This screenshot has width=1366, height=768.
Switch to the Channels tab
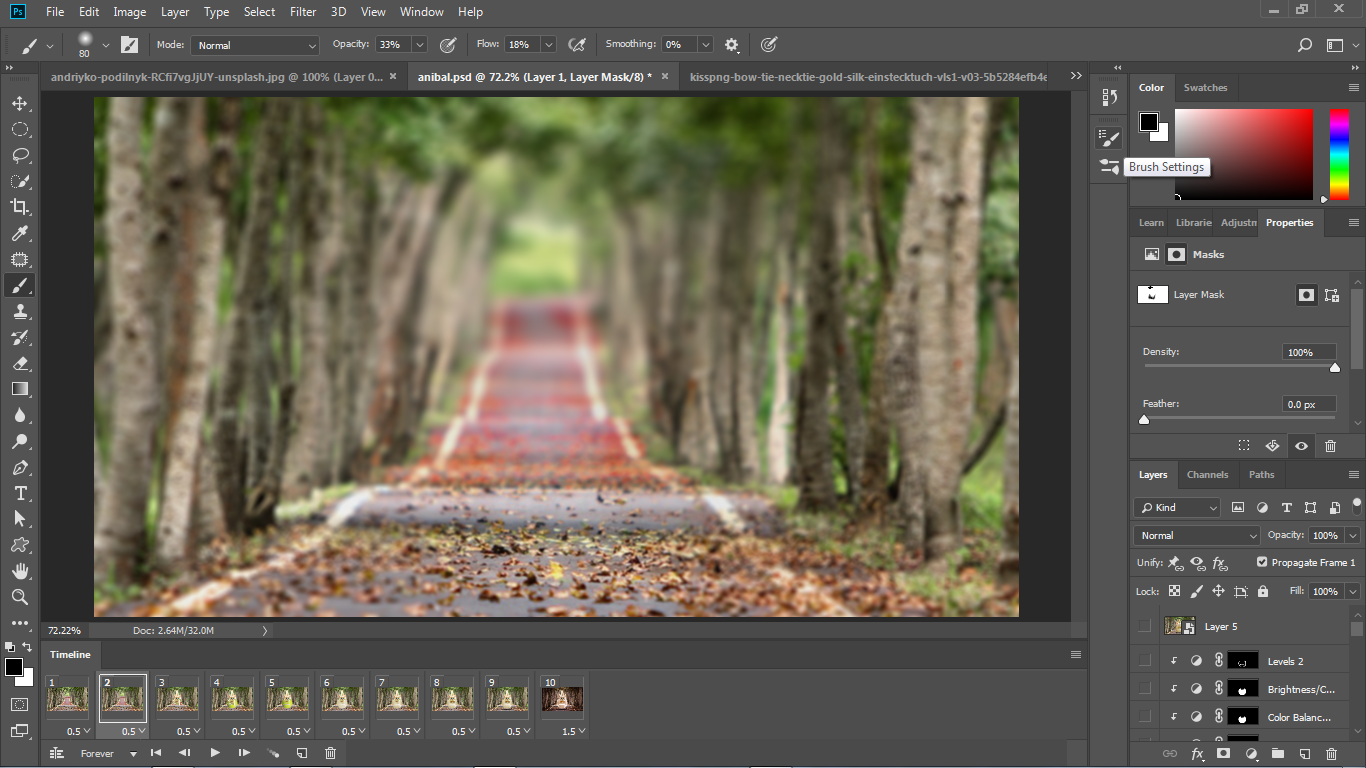[x=1207, y=474]
